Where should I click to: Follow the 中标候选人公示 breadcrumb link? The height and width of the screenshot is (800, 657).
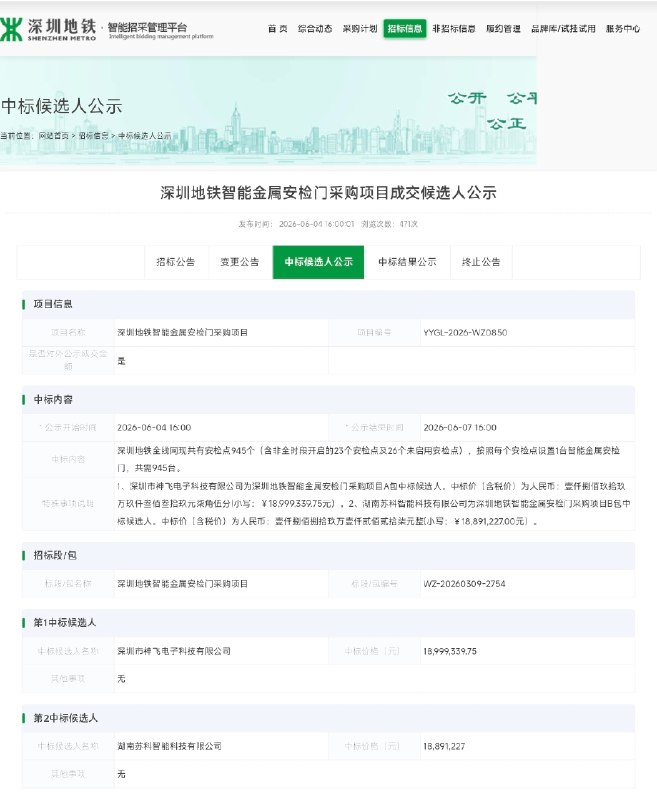coord(144,136)
